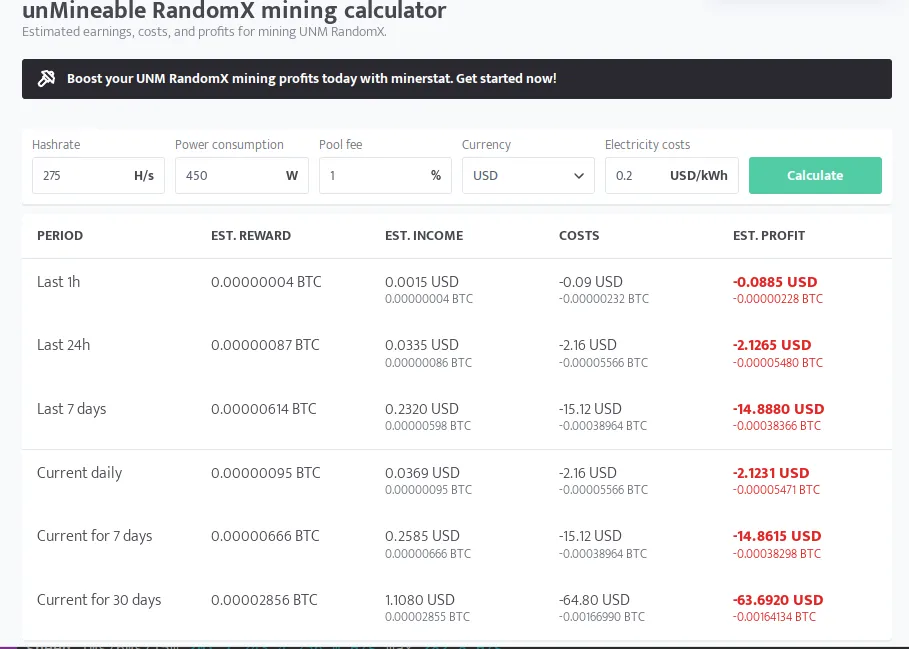
Task: Click profit value -63.6920 USD
Action: click(x=778, y=600)
